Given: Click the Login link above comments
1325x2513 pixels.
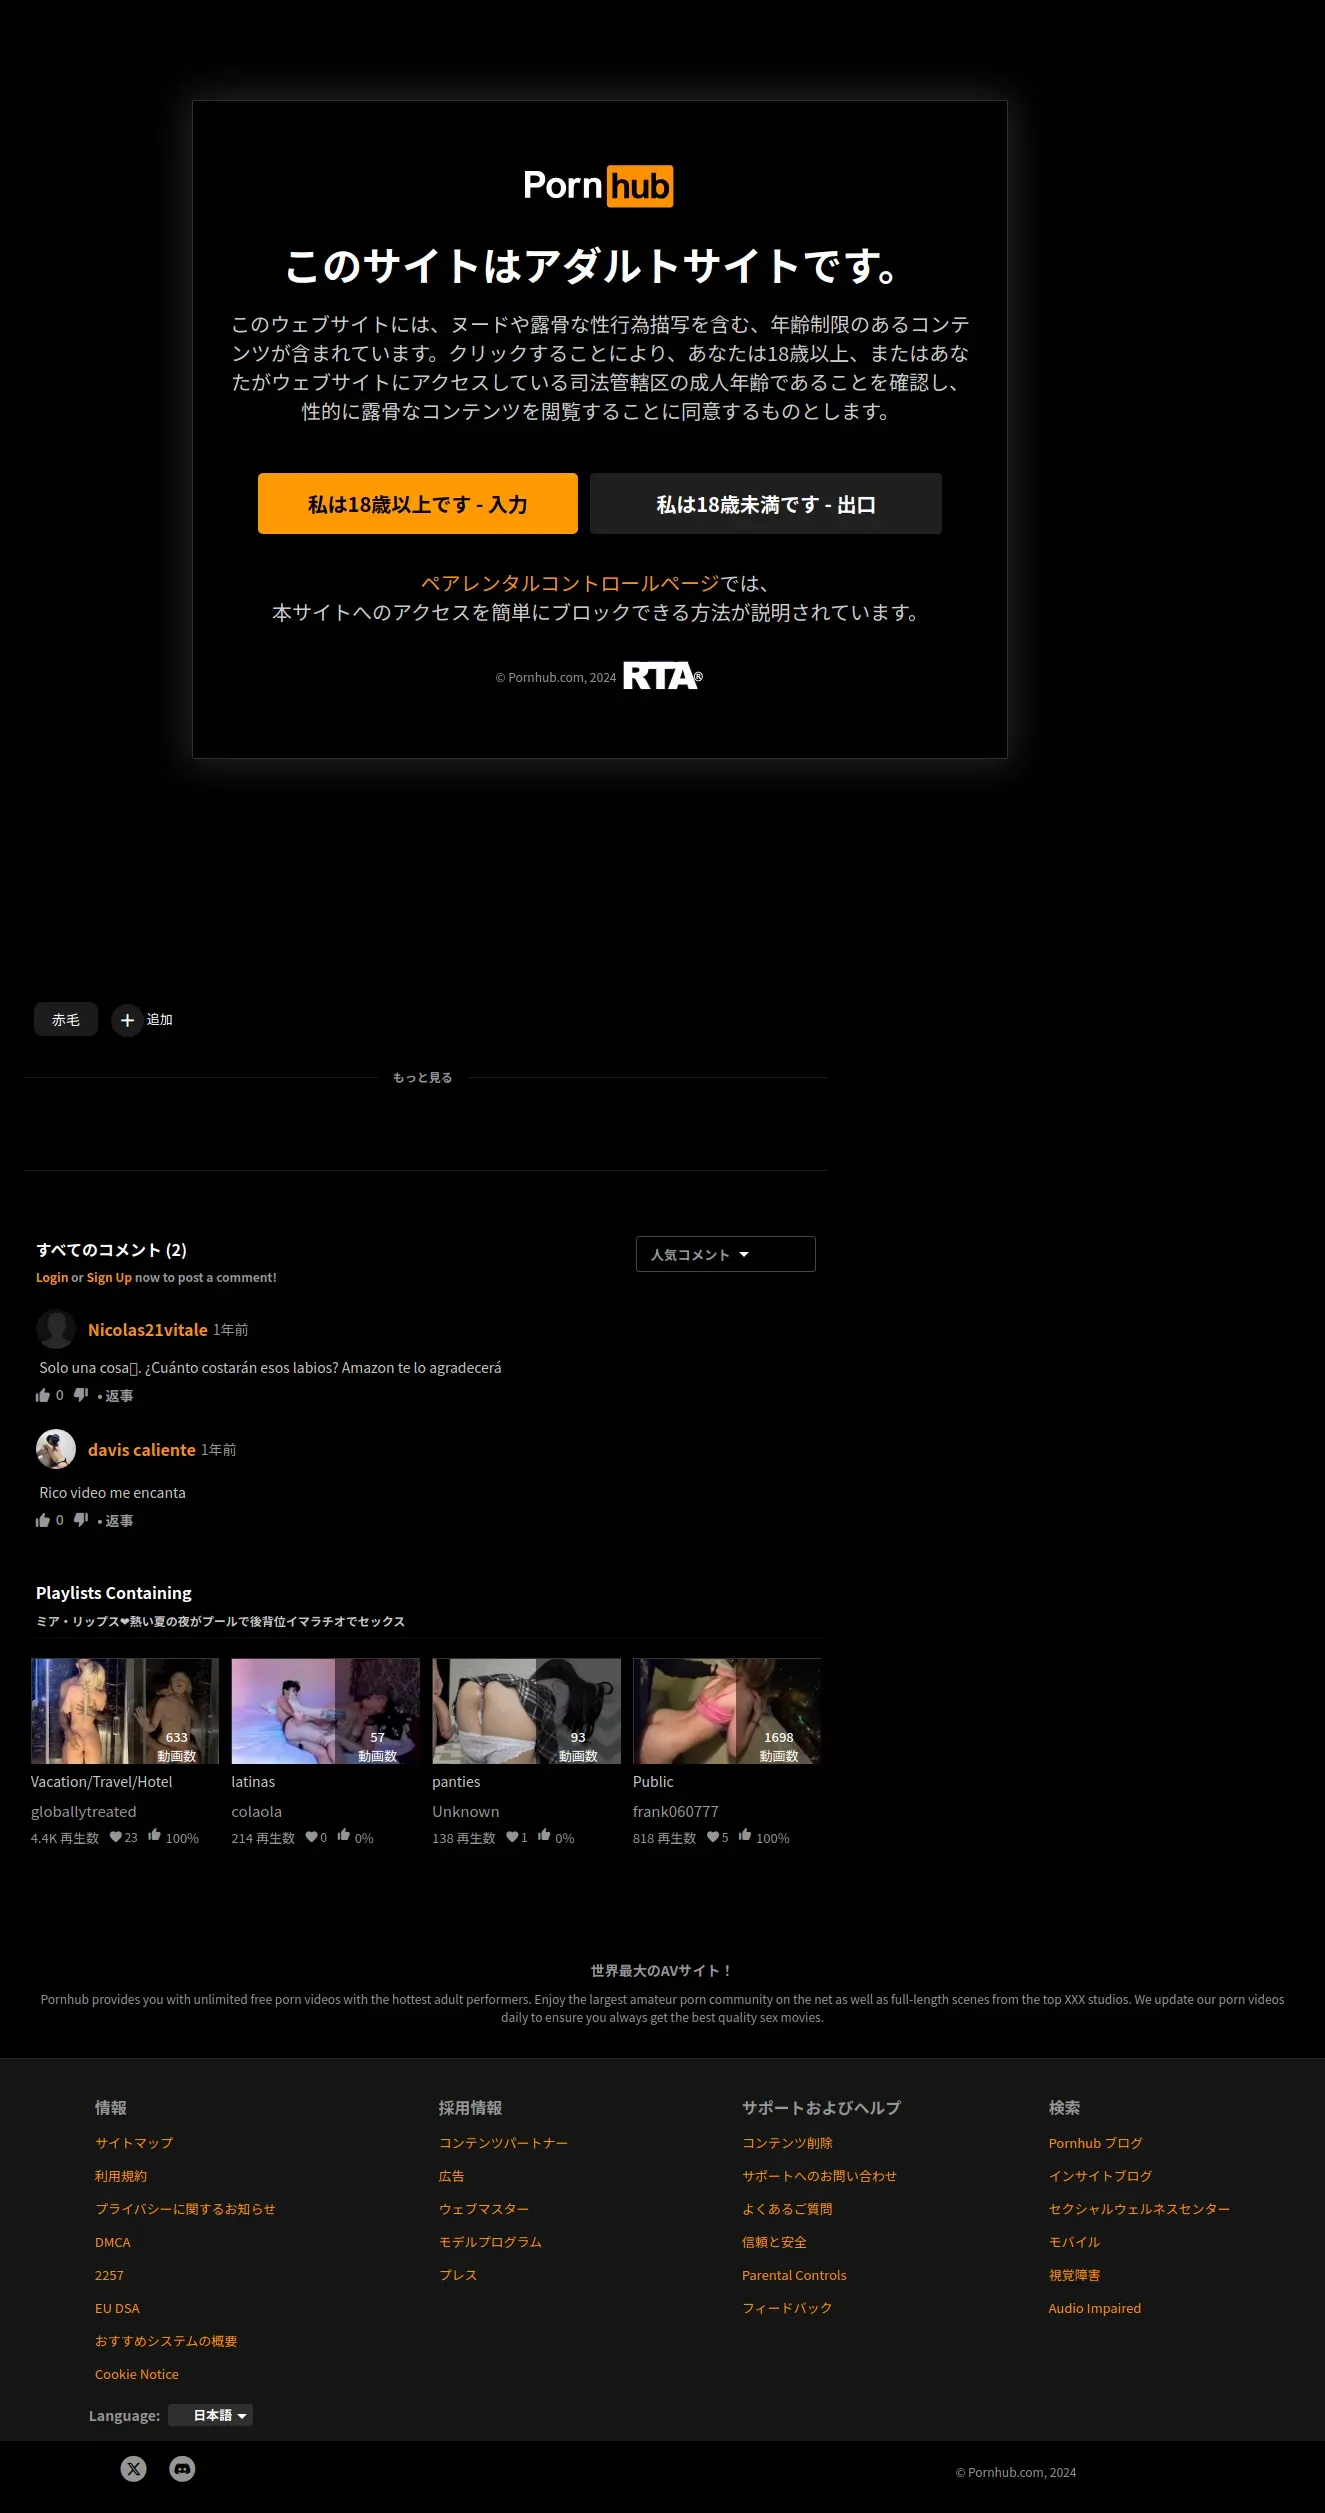Looking at the screenshot, I should click(x=52, y=1277).
